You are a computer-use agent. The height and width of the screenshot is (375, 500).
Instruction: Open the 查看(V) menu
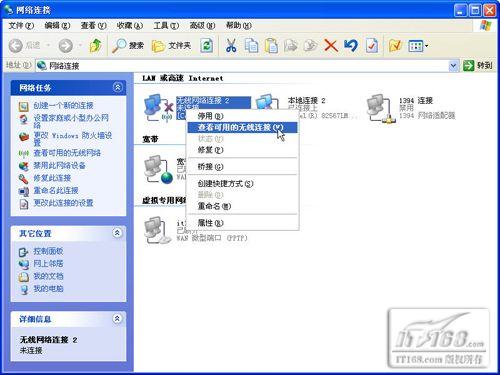coord(93,25)
